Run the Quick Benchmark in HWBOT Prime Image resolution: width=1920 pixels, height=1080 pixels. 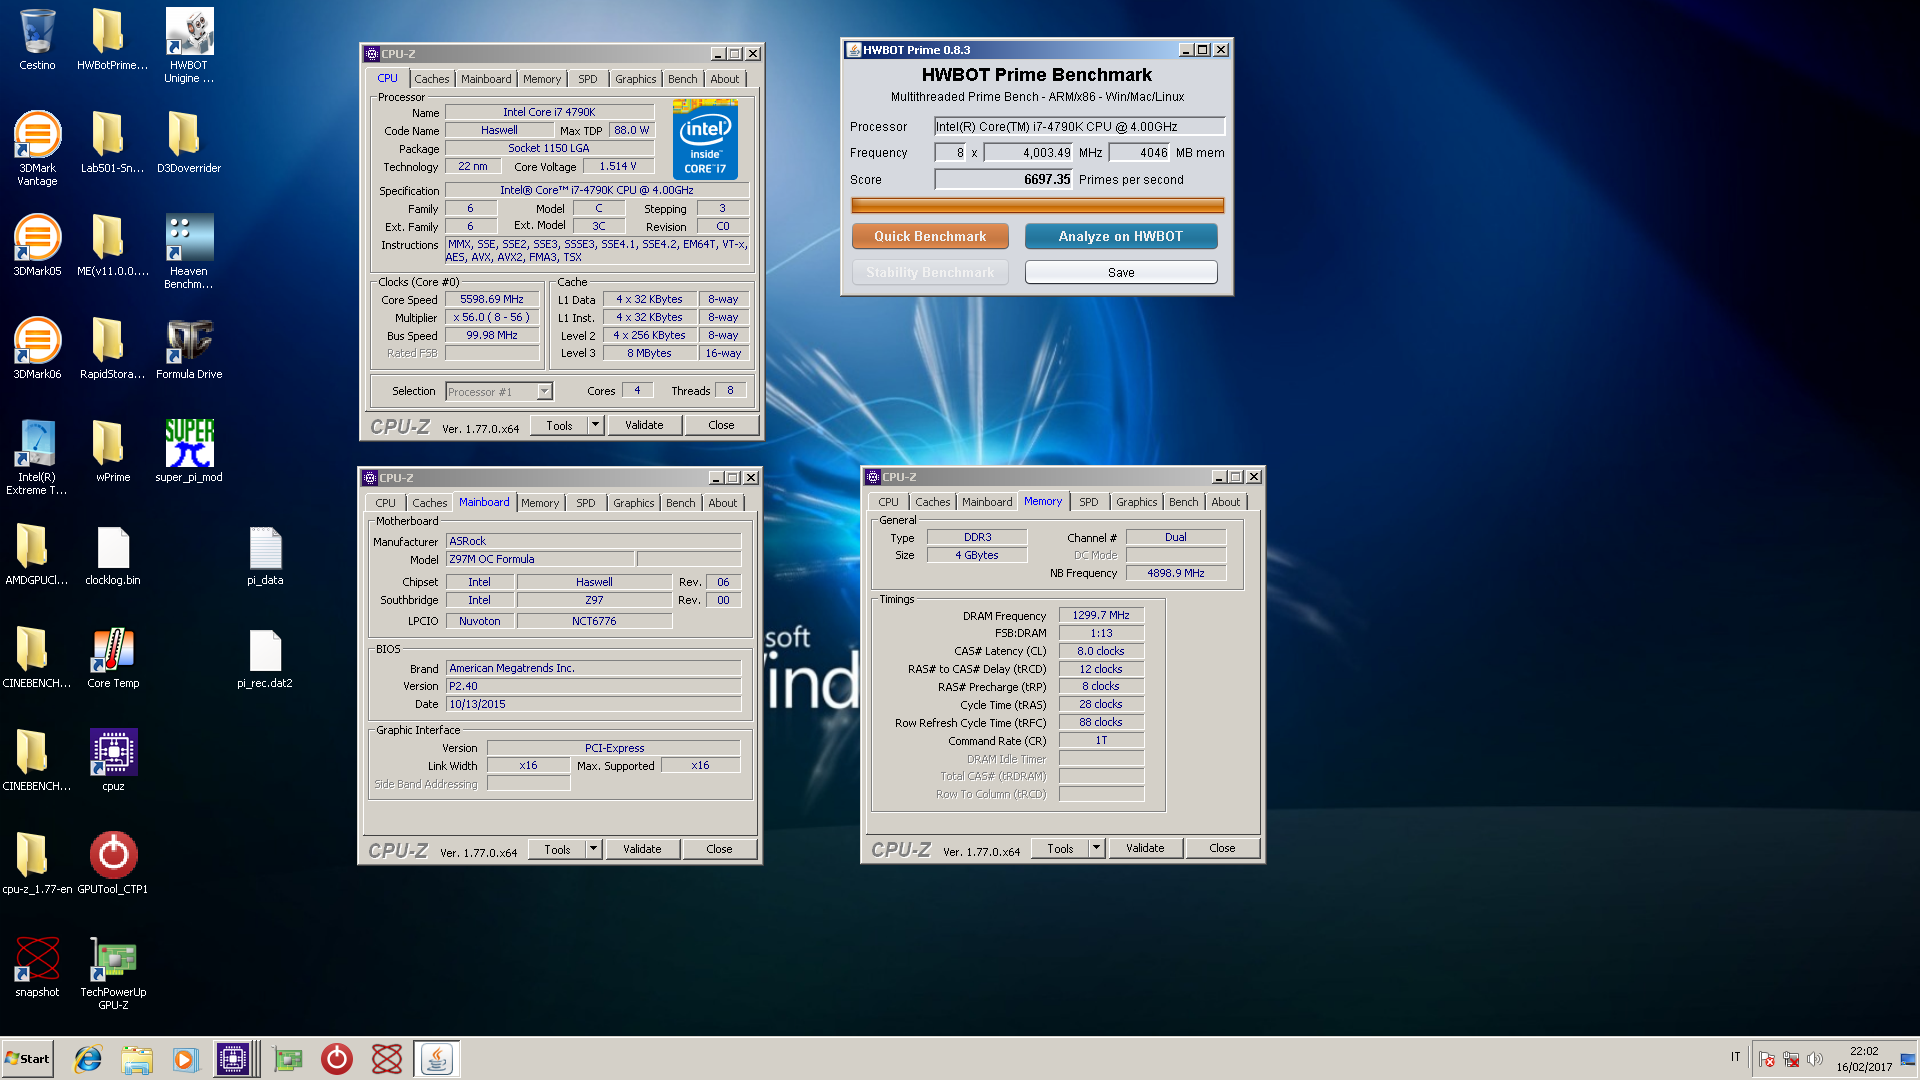(930, 236)
